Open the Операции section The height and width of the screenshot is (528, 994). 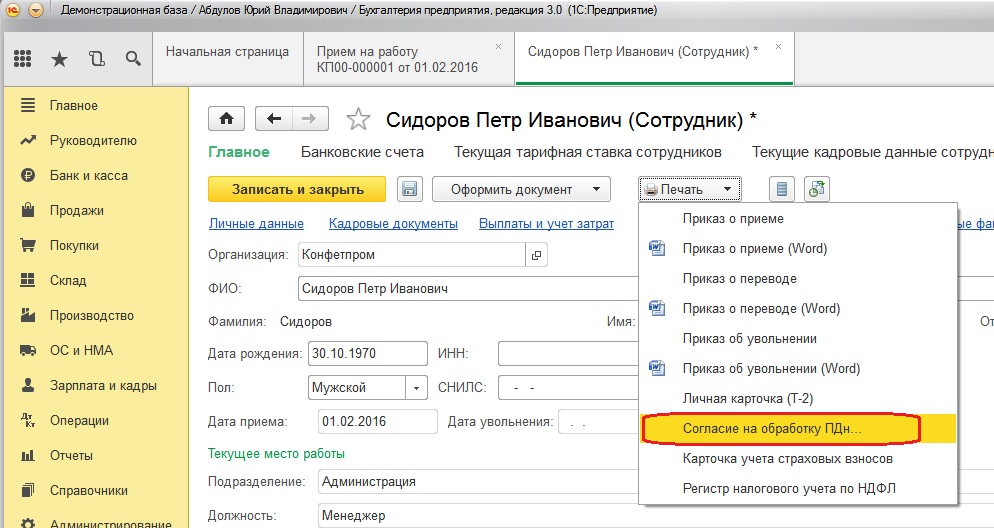[79, 420]
